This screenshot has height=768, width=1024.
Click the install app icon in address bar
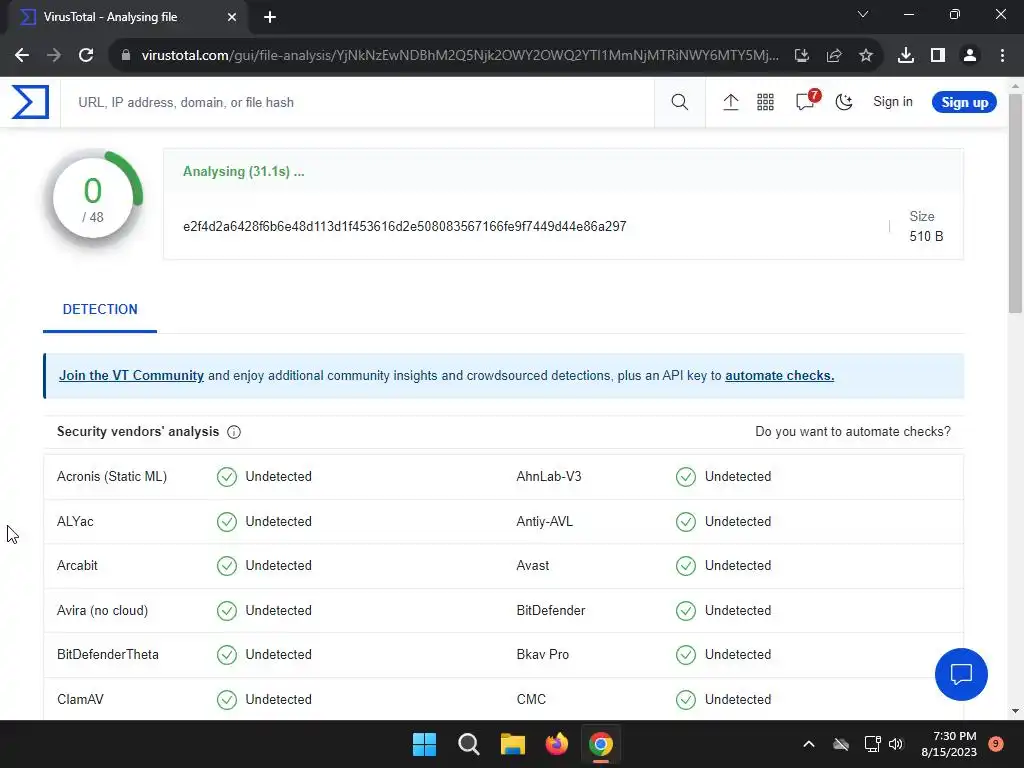802,56
